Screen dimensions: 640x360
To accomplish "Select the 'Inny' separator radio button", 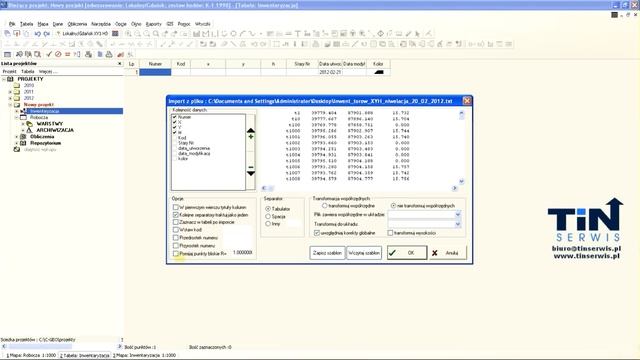I will [x=268, y=224].
